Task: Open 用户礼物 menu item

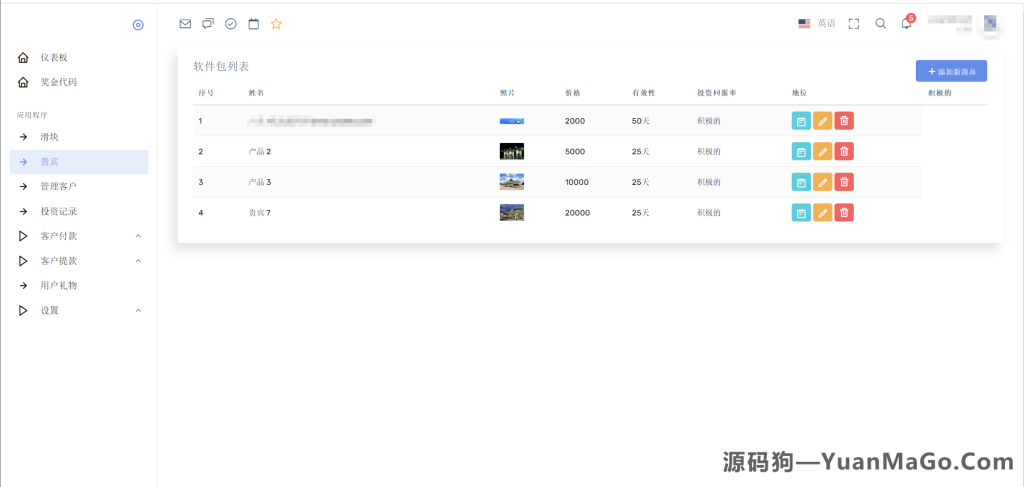Action: click(x=59, y=285)
